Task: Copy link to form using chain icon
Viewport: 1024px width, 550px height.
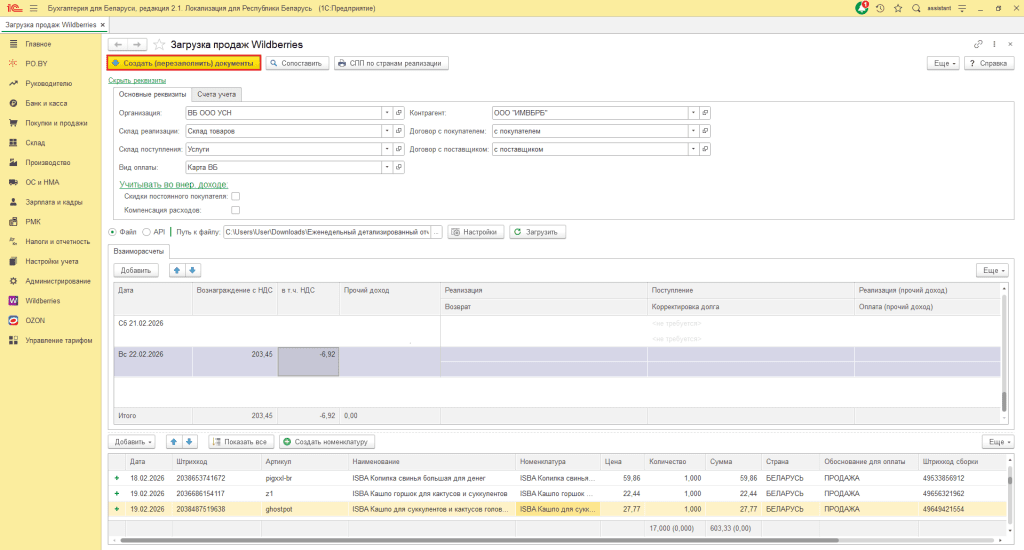Action: point(978,45)
